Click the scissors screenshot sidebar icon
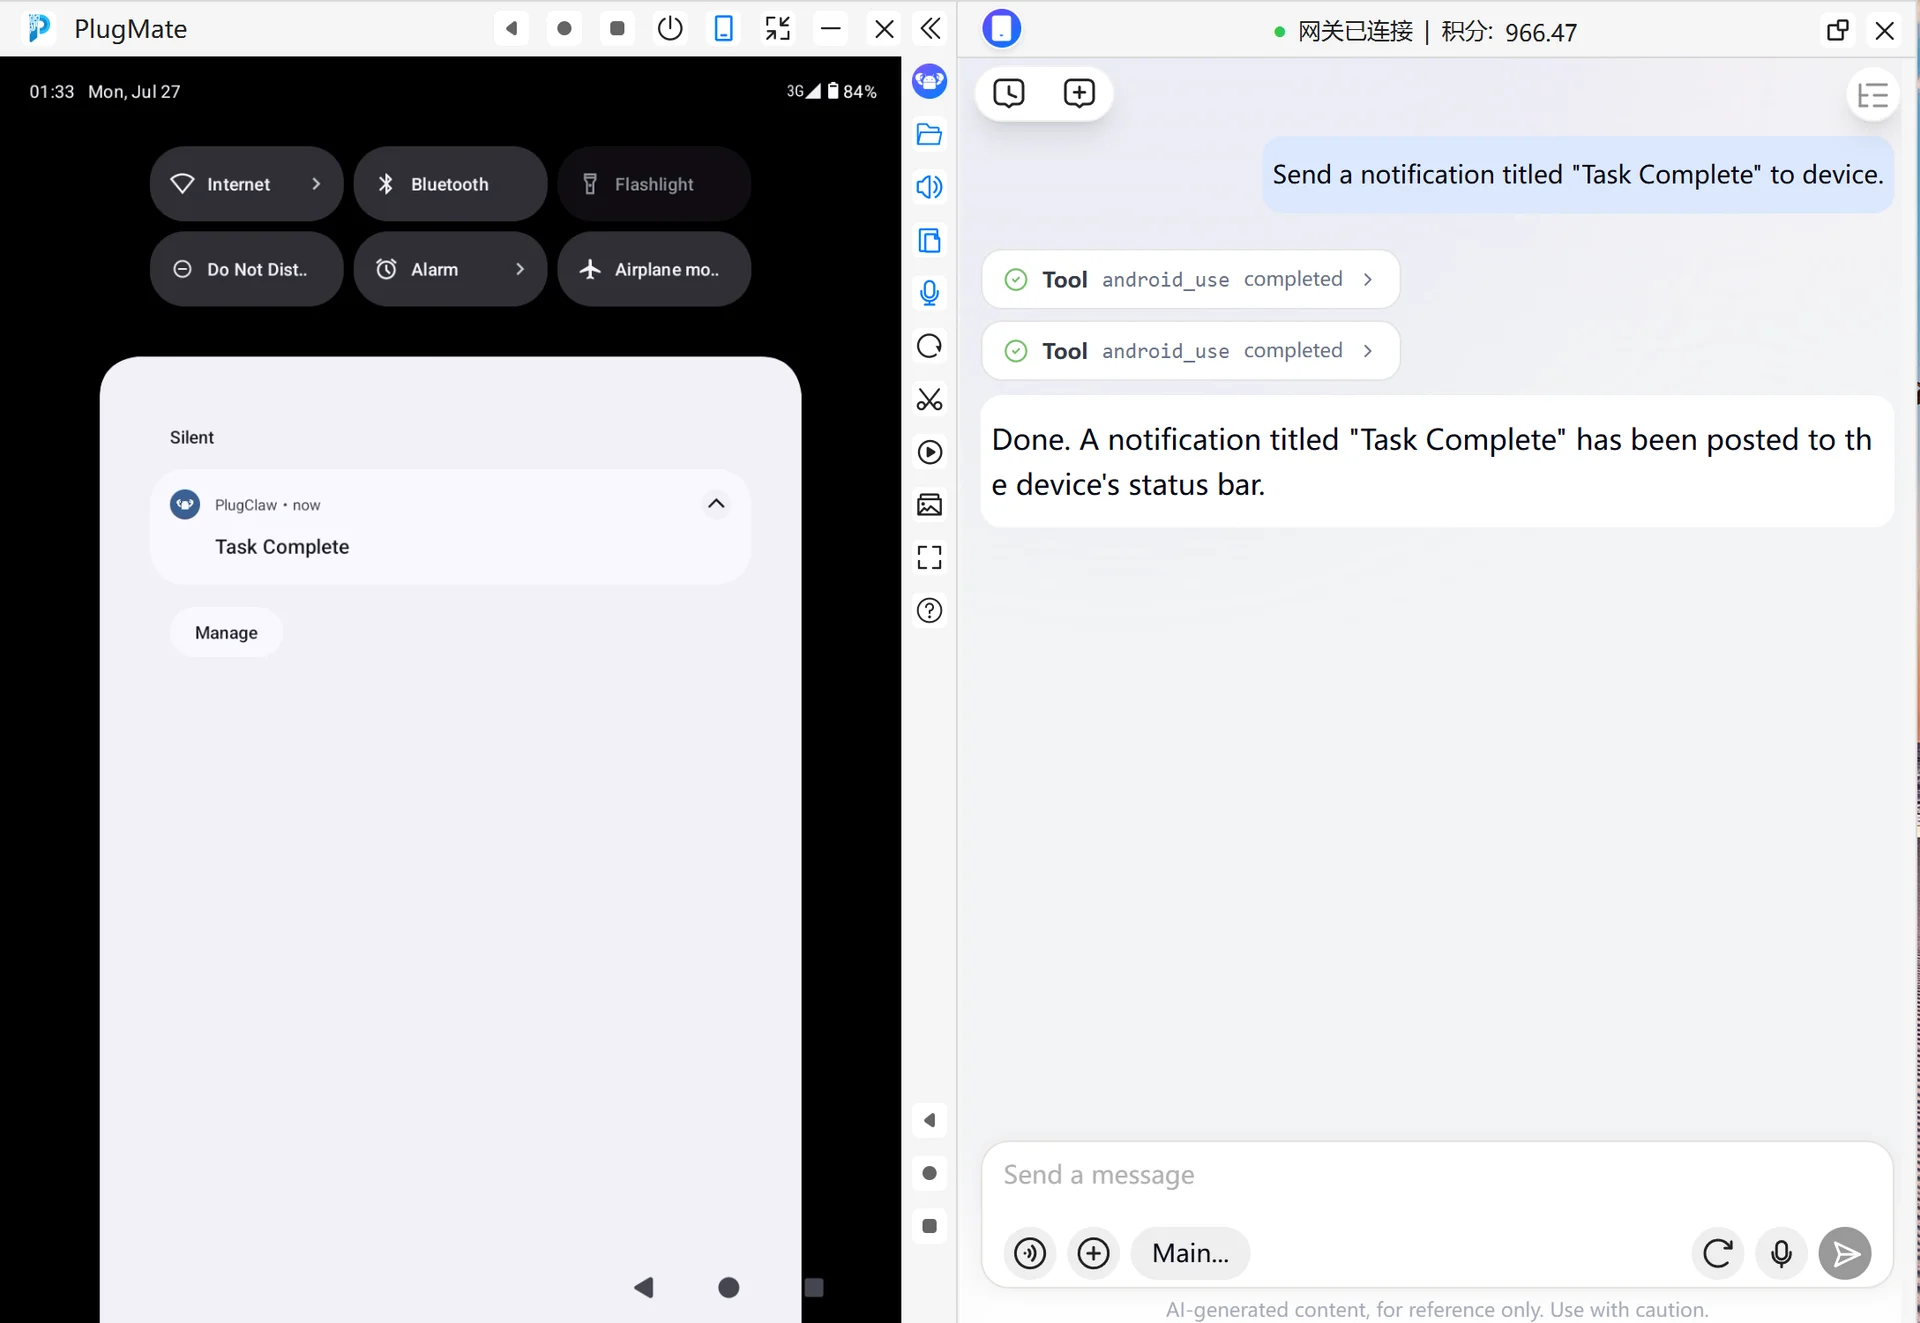The height and width of the screenshot is (1323, 1920). (930, 399)
